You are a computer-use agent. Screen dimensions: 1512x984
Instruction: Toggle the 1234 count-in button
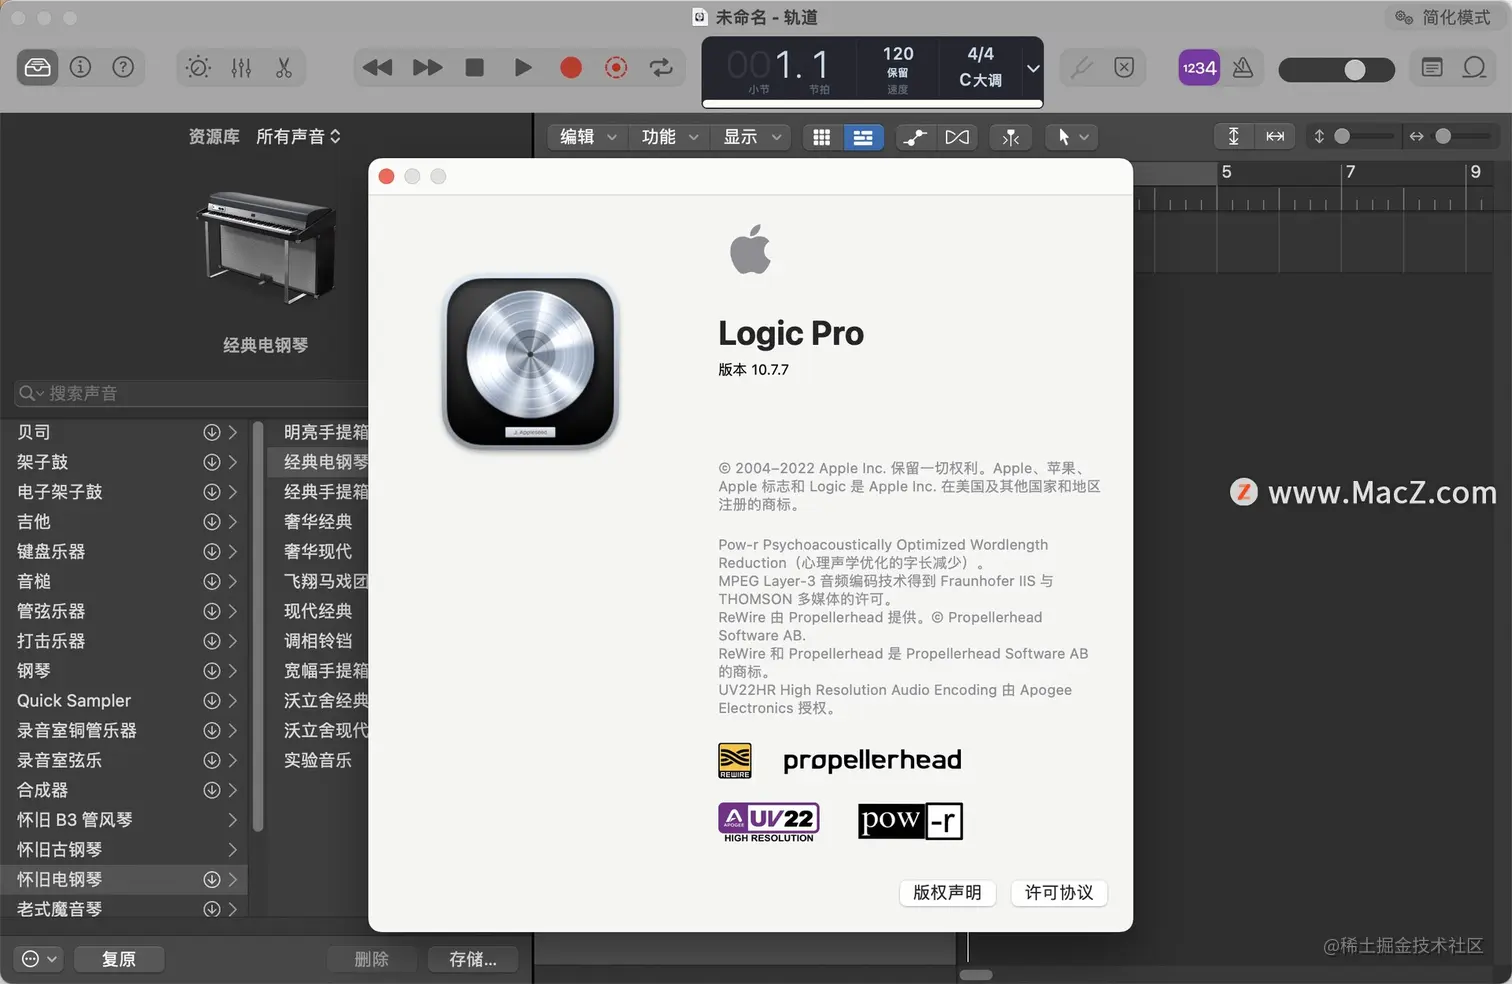tap(1198, 67)
